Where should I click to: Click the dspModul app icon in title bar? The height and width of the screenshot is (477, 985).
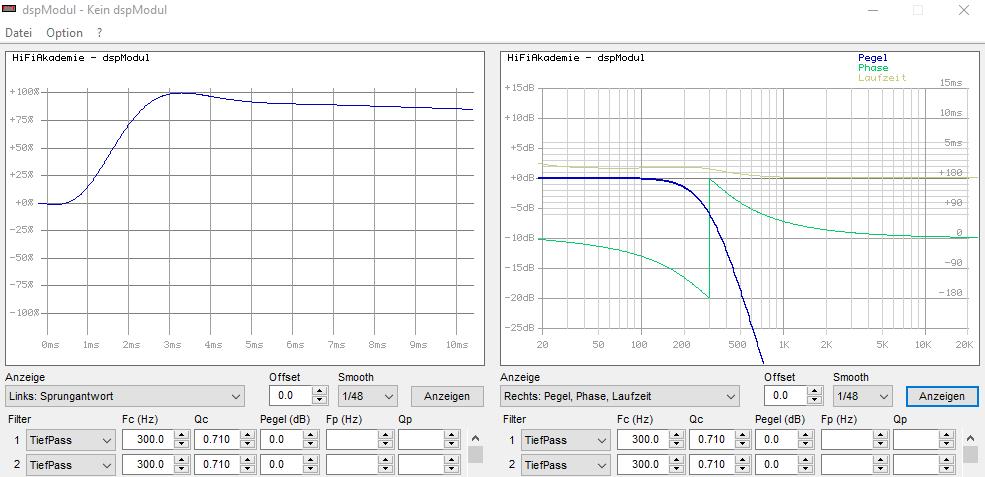tap(10, 10)
